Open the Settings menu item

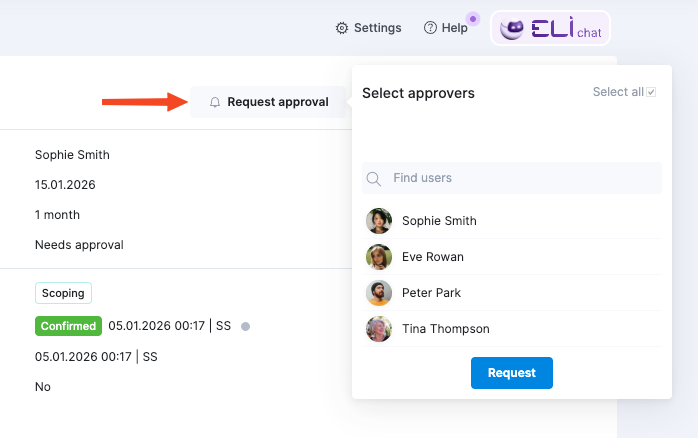tap(368, 28)
